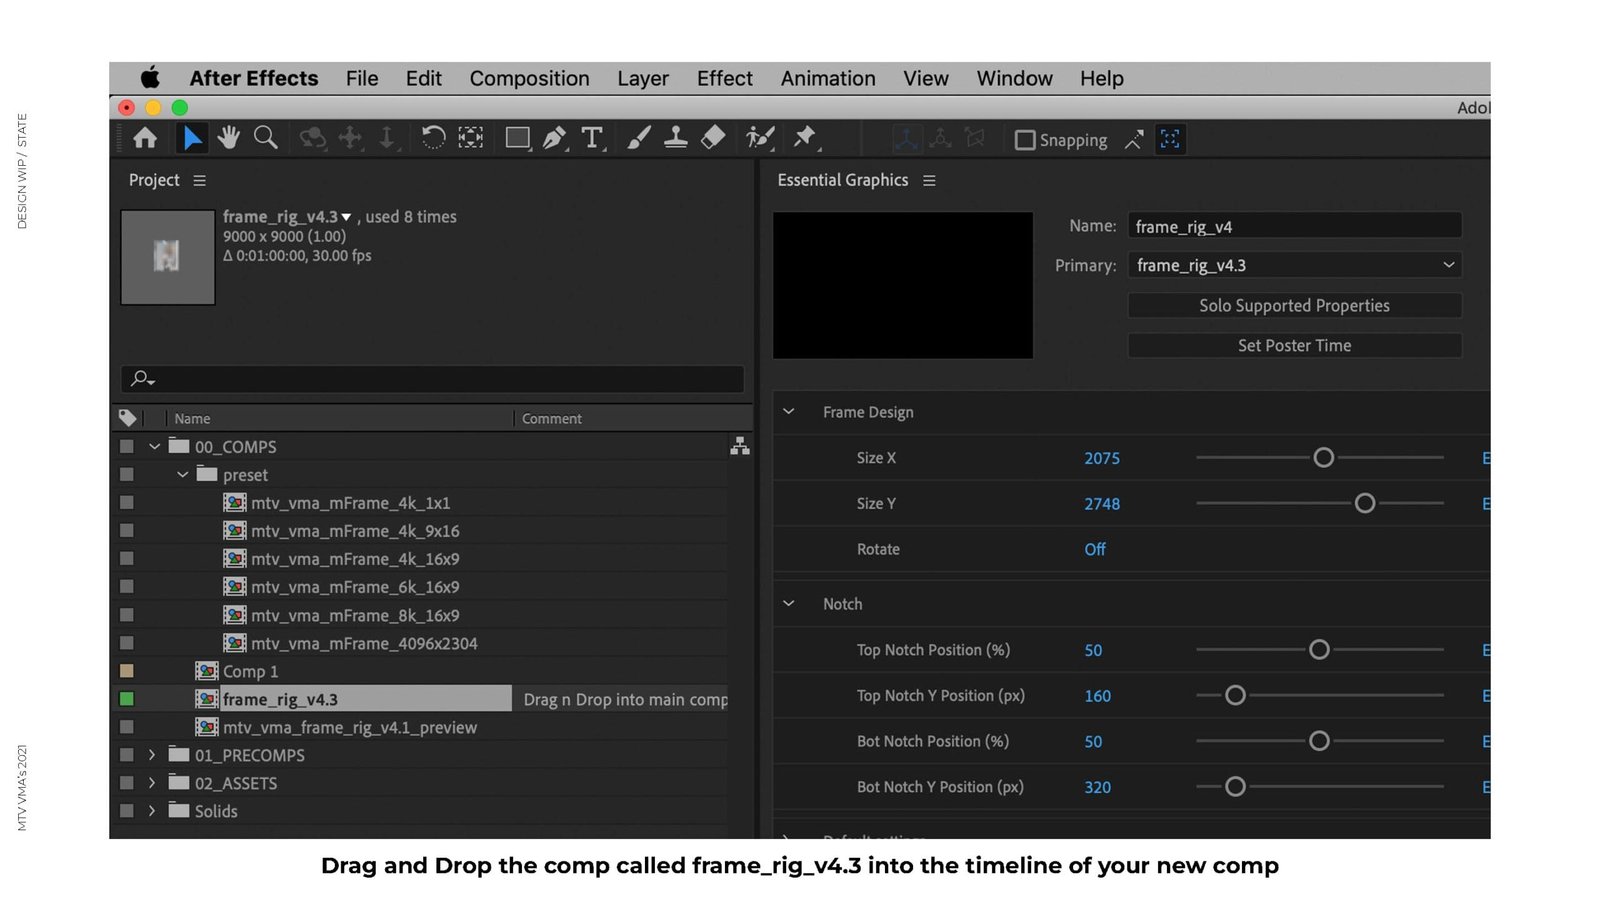Click the Bot Notch Y Position value 320
This screenshot has width=1600, height=901.
point(1097,787)
